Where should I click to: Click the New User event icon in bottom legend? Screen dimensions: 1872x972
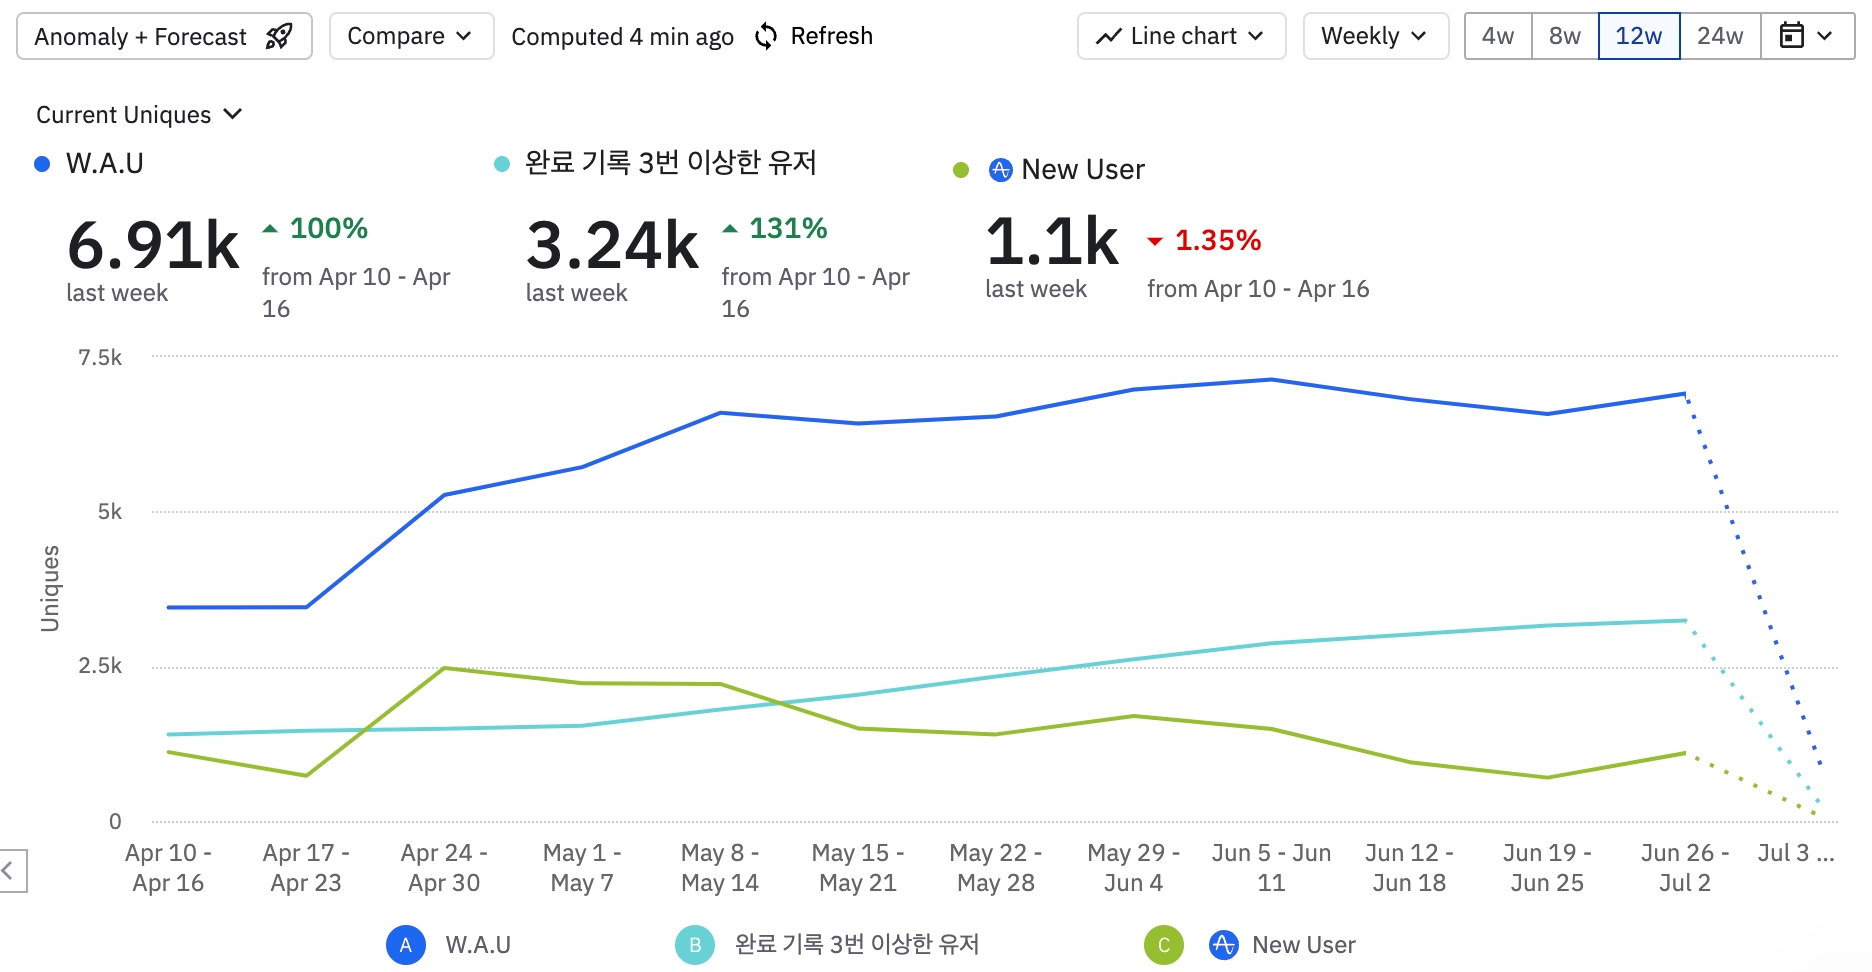tap(1223, 945)
